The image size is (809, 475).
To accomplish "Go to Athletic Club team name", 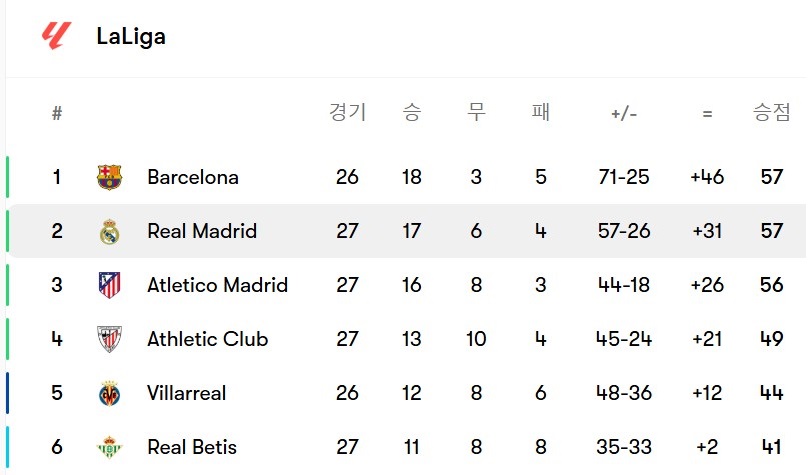I will 207,340.
